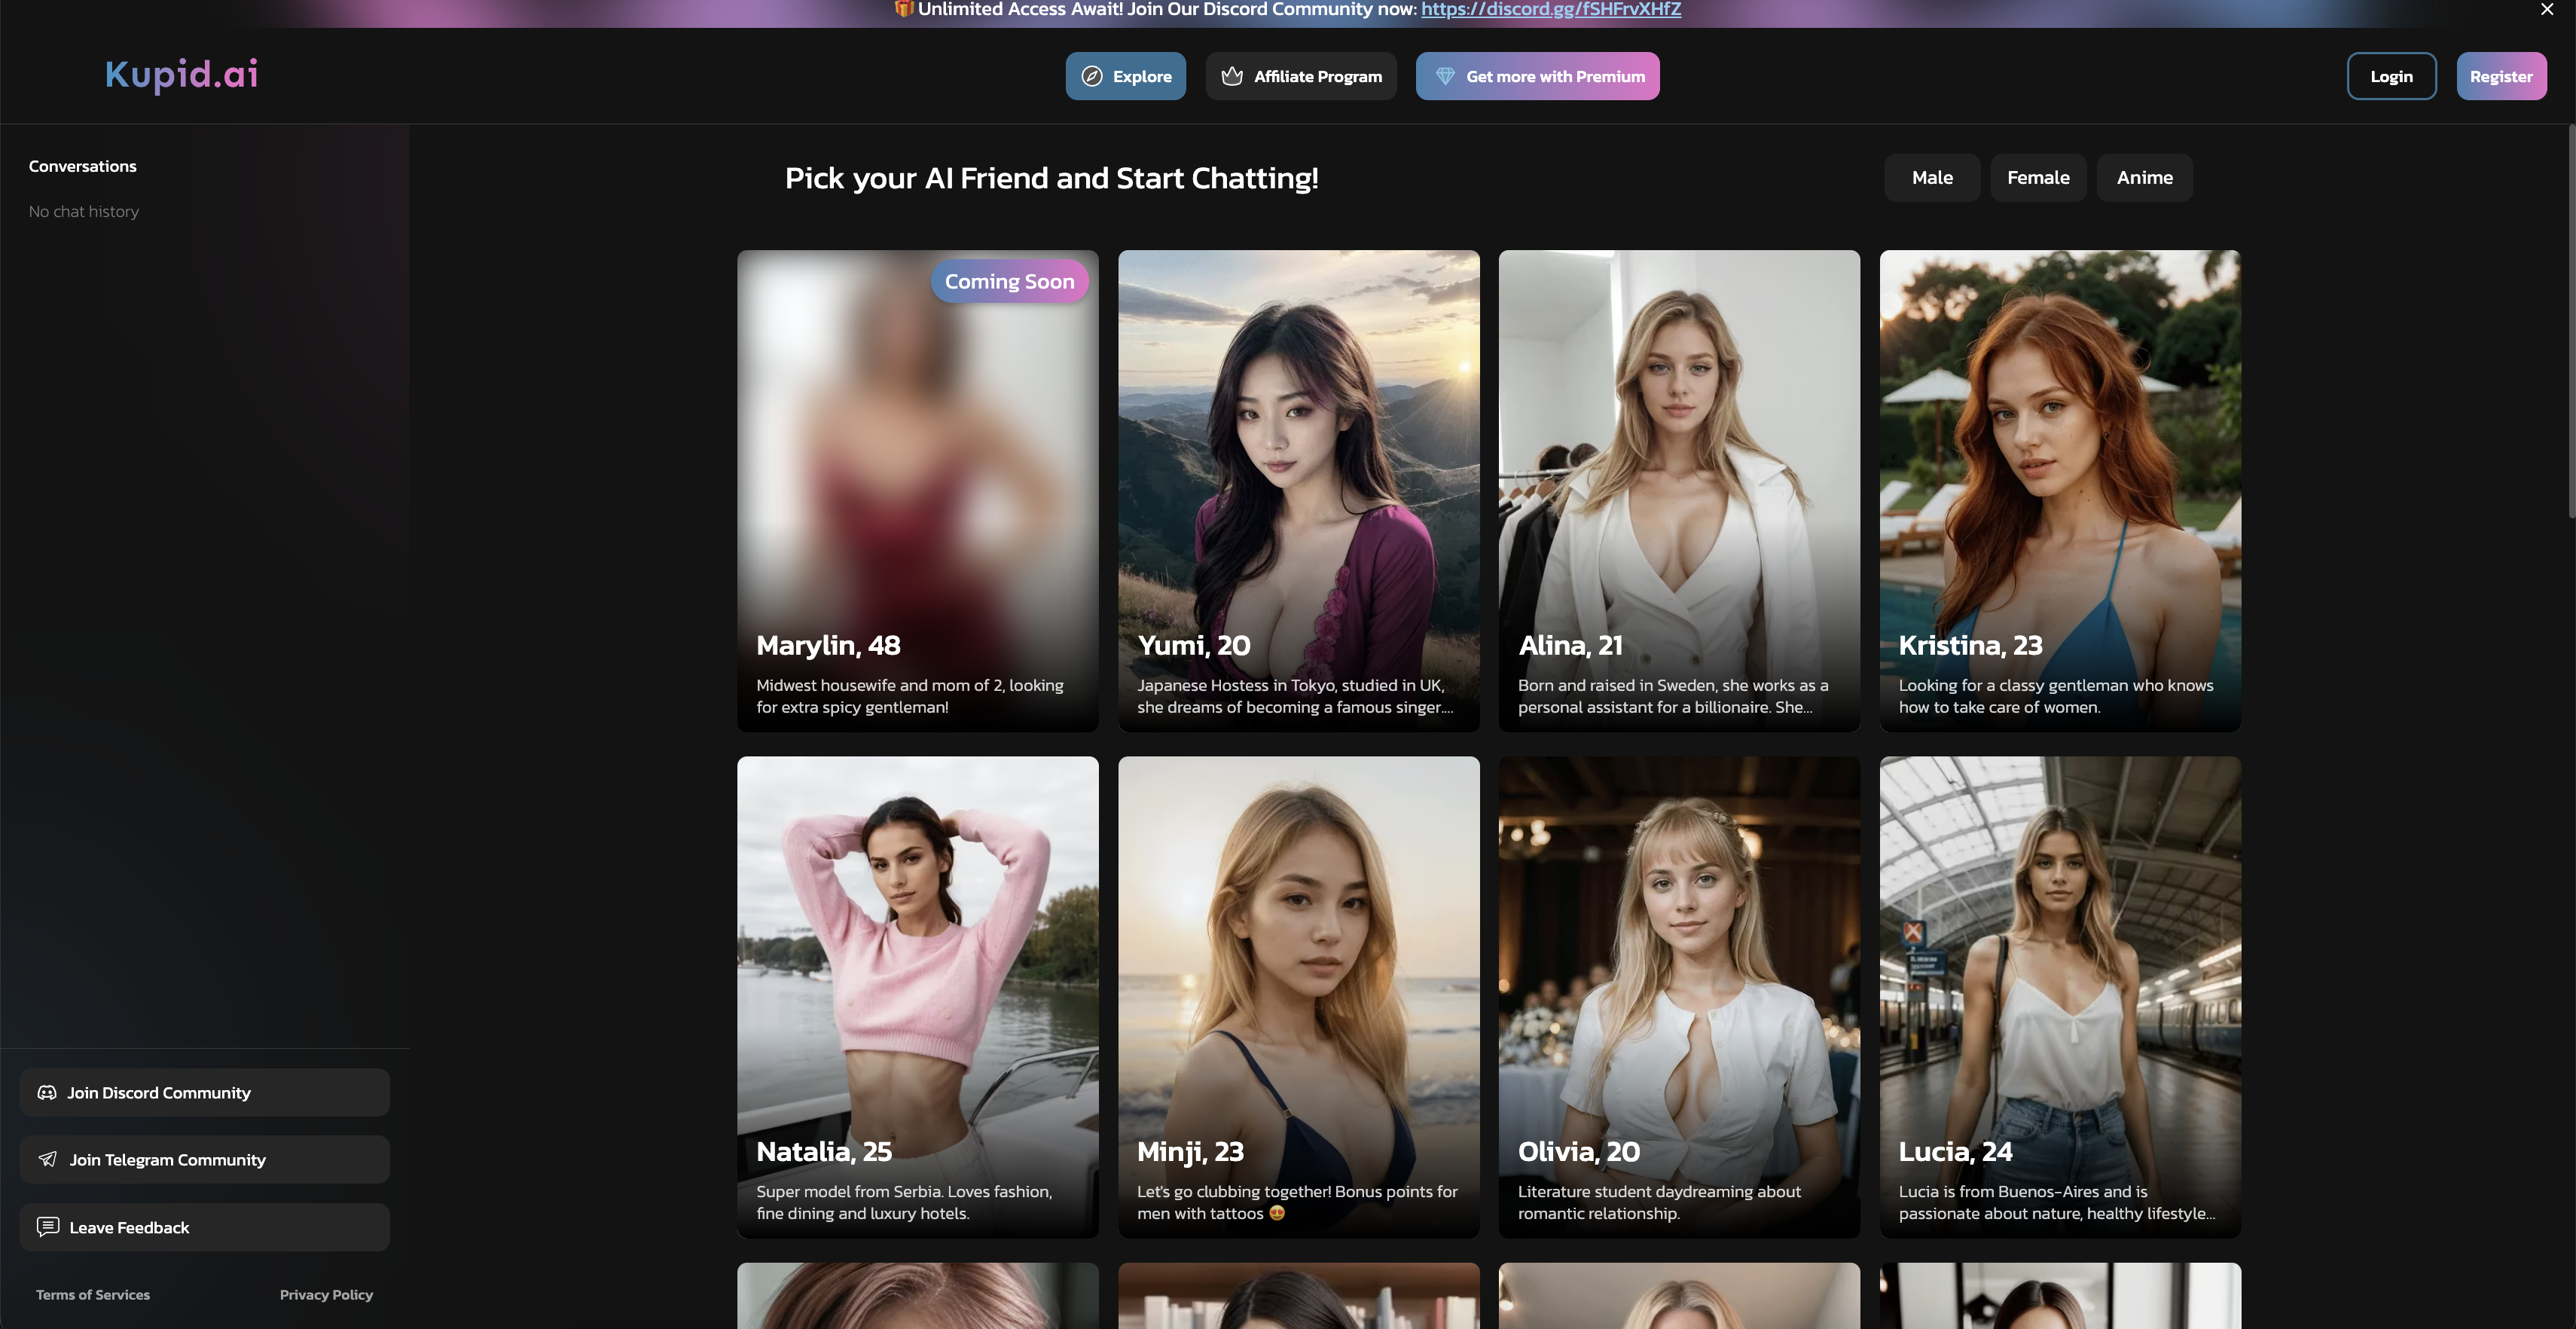Dismiss the top Discord announcement banner

[x=2547, y=9]
